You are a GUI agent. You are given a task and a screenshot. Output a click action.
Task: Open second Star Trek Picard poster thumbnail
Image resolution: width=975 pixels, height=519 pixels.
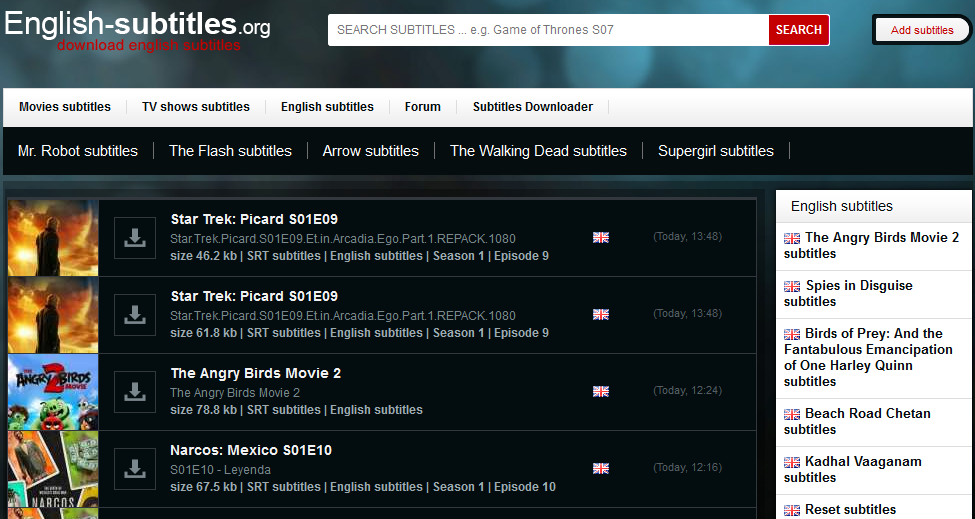53,315
